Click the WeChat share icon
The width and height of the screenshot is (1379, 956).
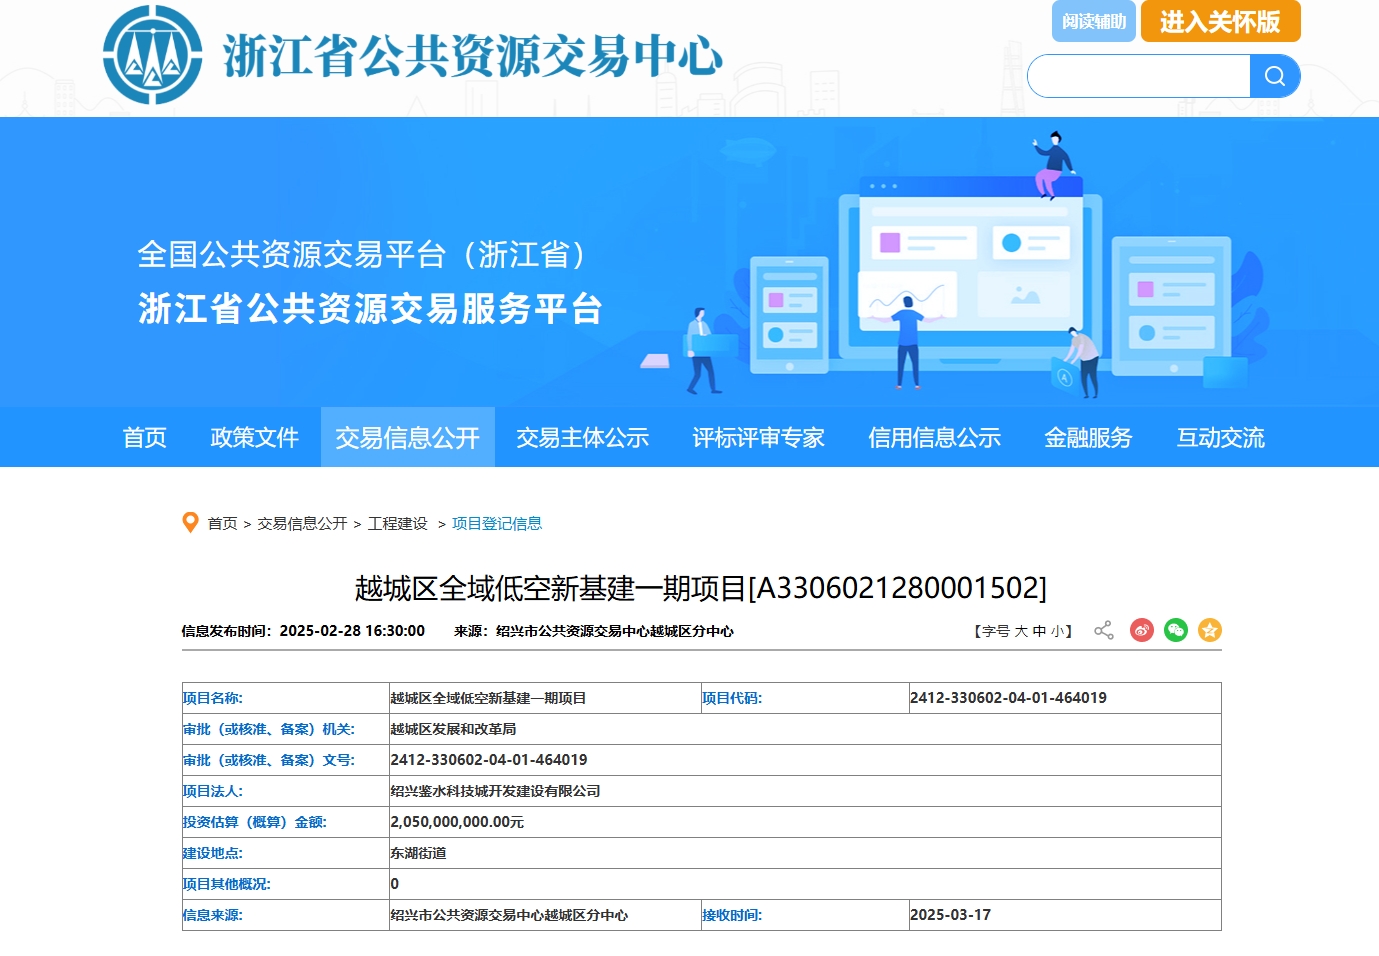click(1175, 630)
